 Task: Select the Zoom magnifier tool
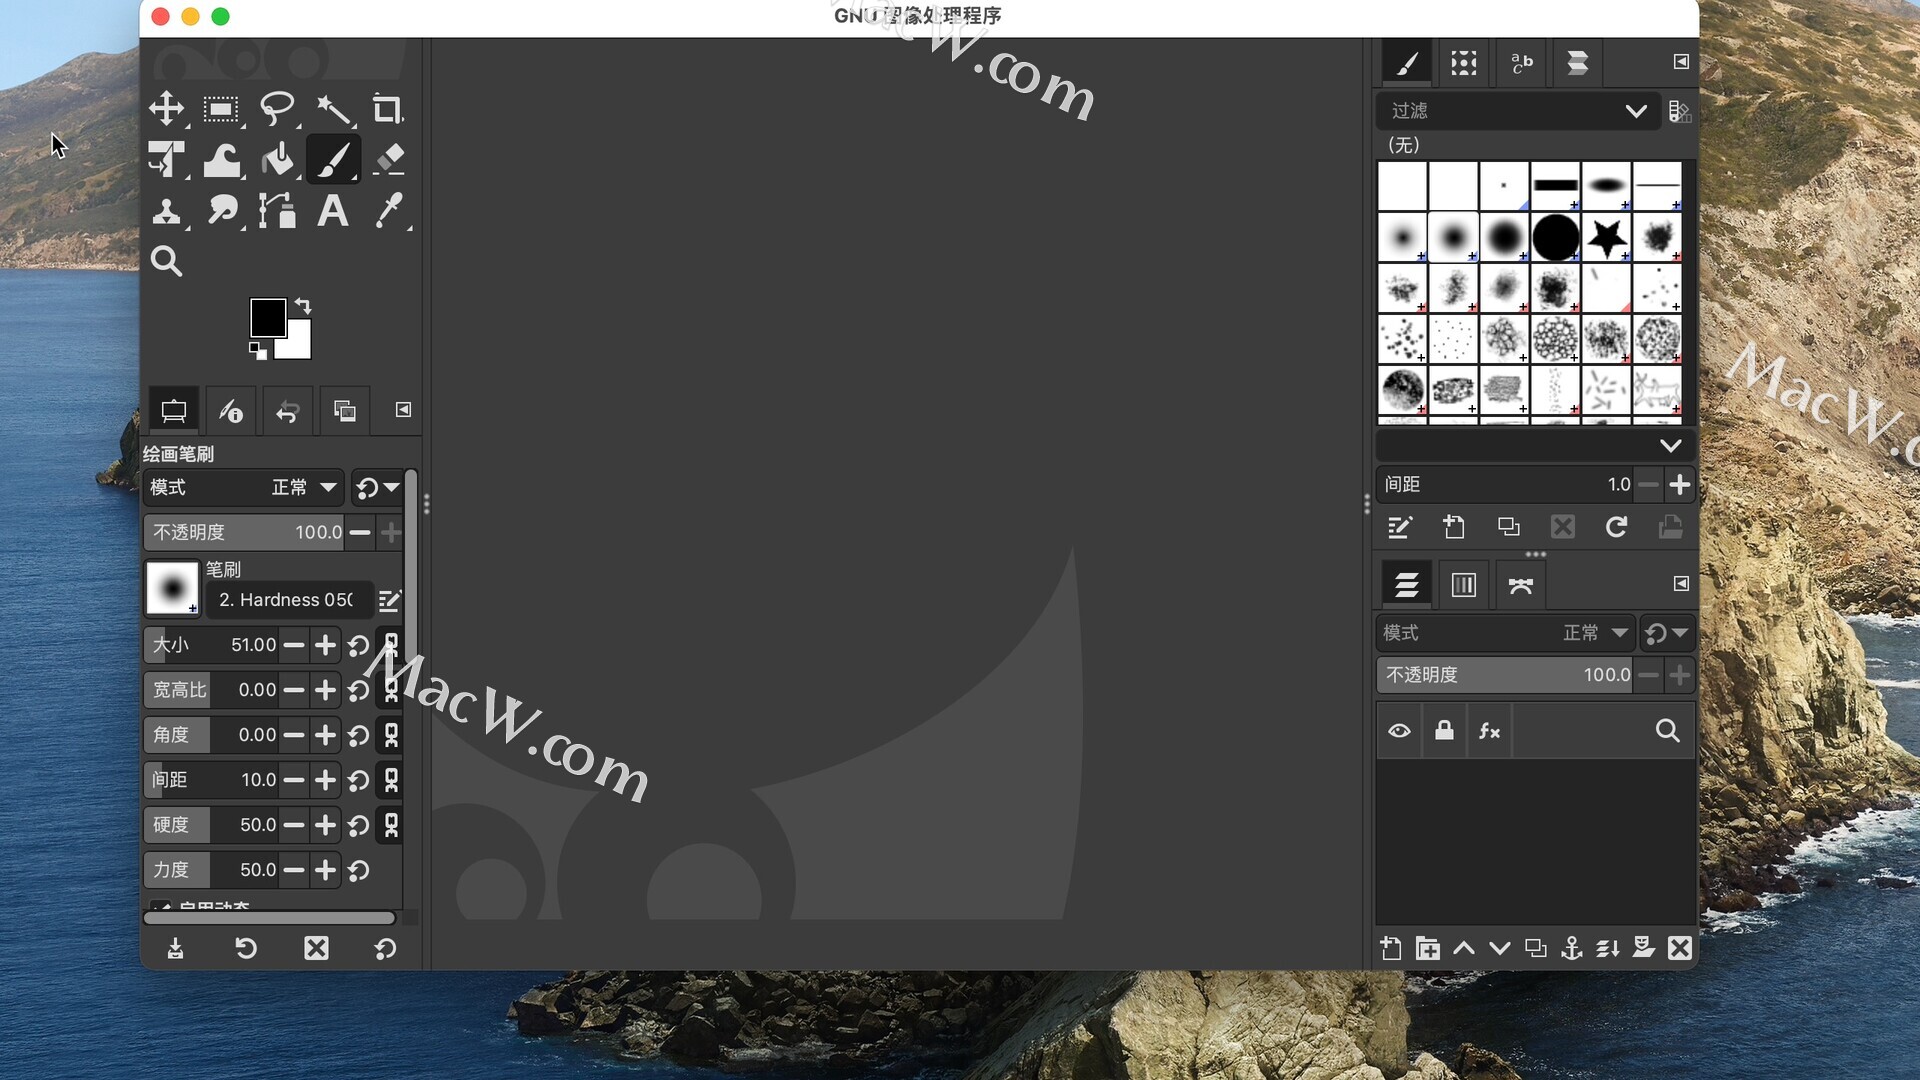[166, 262]
